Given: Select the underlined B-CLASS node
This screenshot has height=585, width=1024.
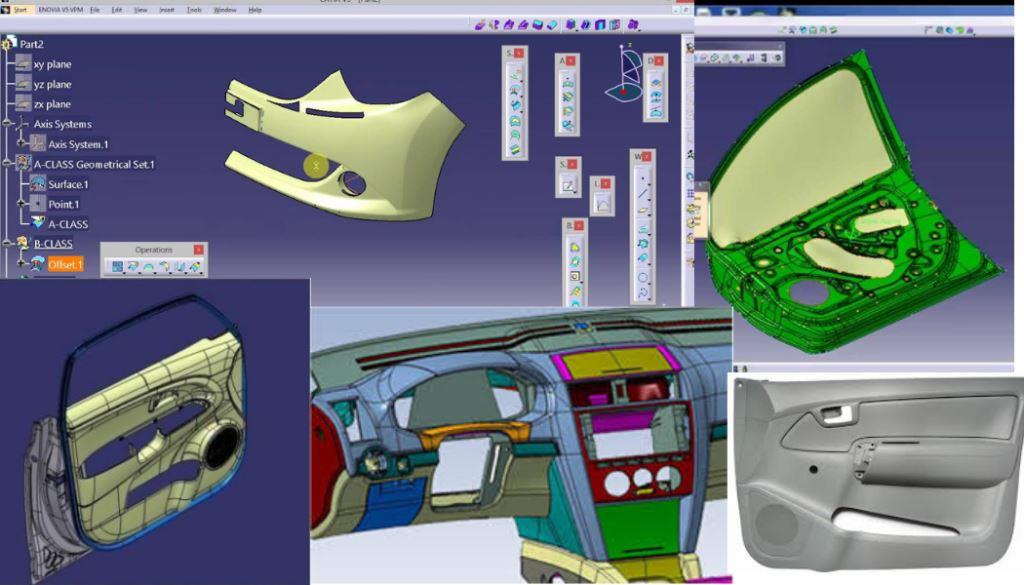Looking at the screenshot, I should 53,244.
